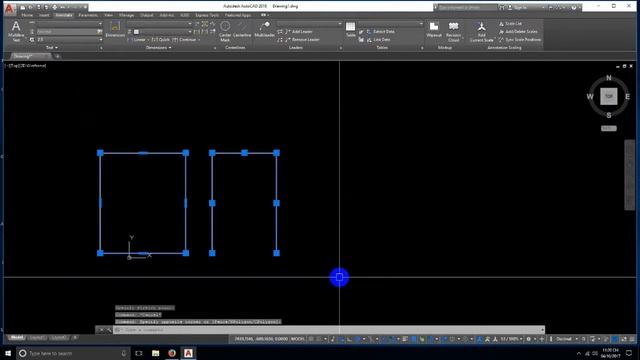Open File Explorer from the taskbar
The width and height of the screenshot is (640, 360).
click(x=156, y=353)
